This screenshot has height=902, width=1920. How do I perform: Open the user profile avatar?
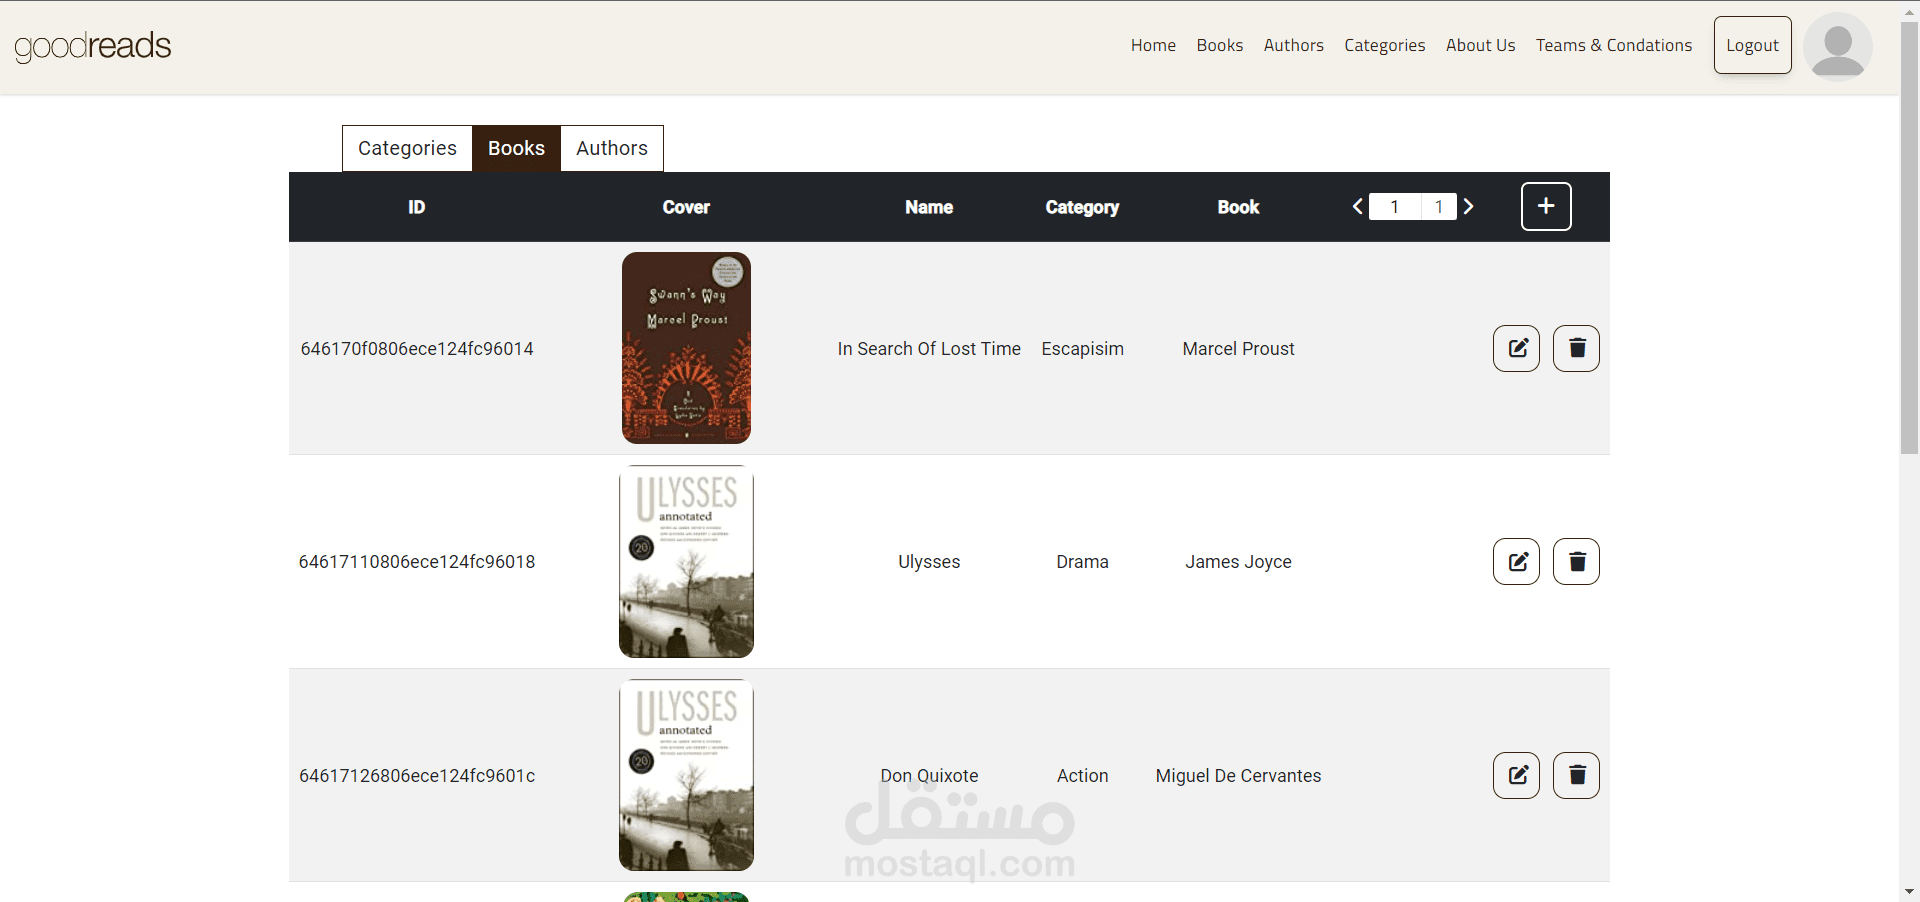1838,46
